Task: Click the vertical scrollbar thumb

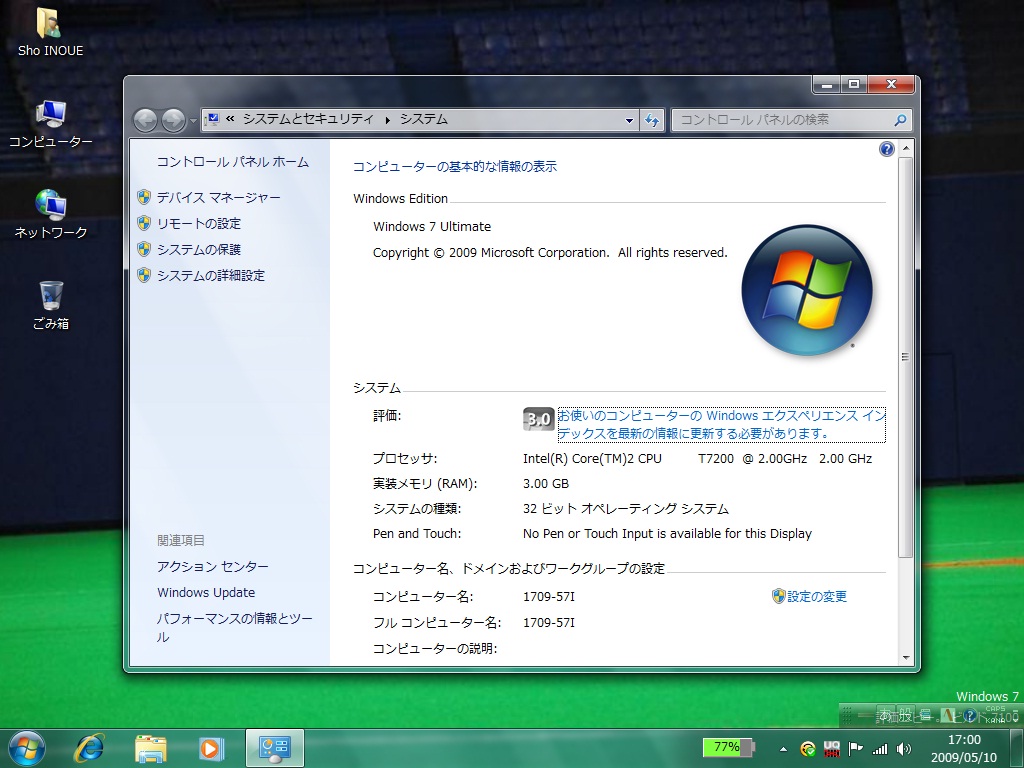Action: click(905, 357)
